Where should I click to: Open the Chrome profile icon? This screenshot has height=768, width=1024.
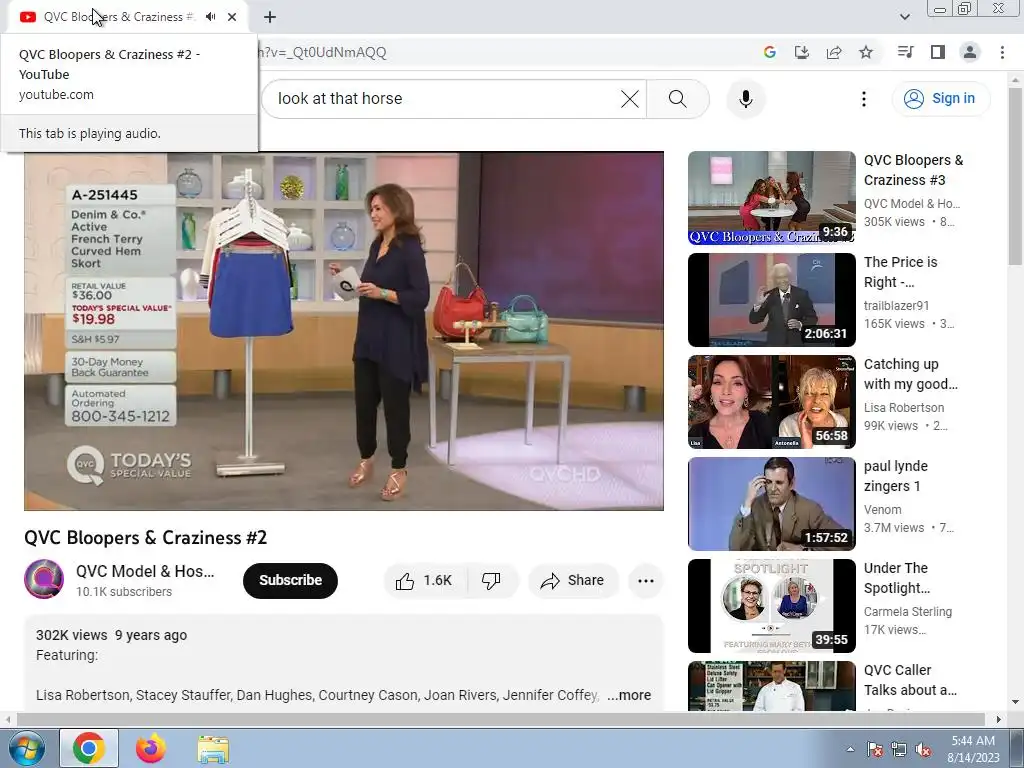[x=970, y=52]
